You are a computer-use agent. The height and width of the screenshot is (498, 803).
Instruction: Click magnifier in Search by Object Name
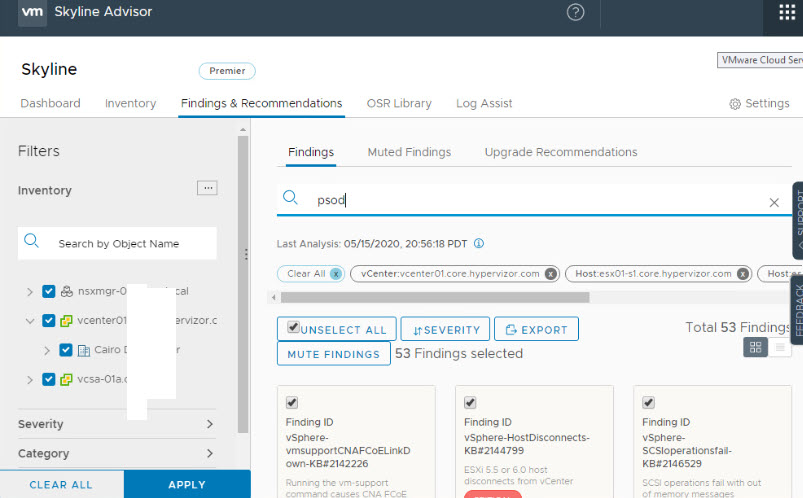32,240
